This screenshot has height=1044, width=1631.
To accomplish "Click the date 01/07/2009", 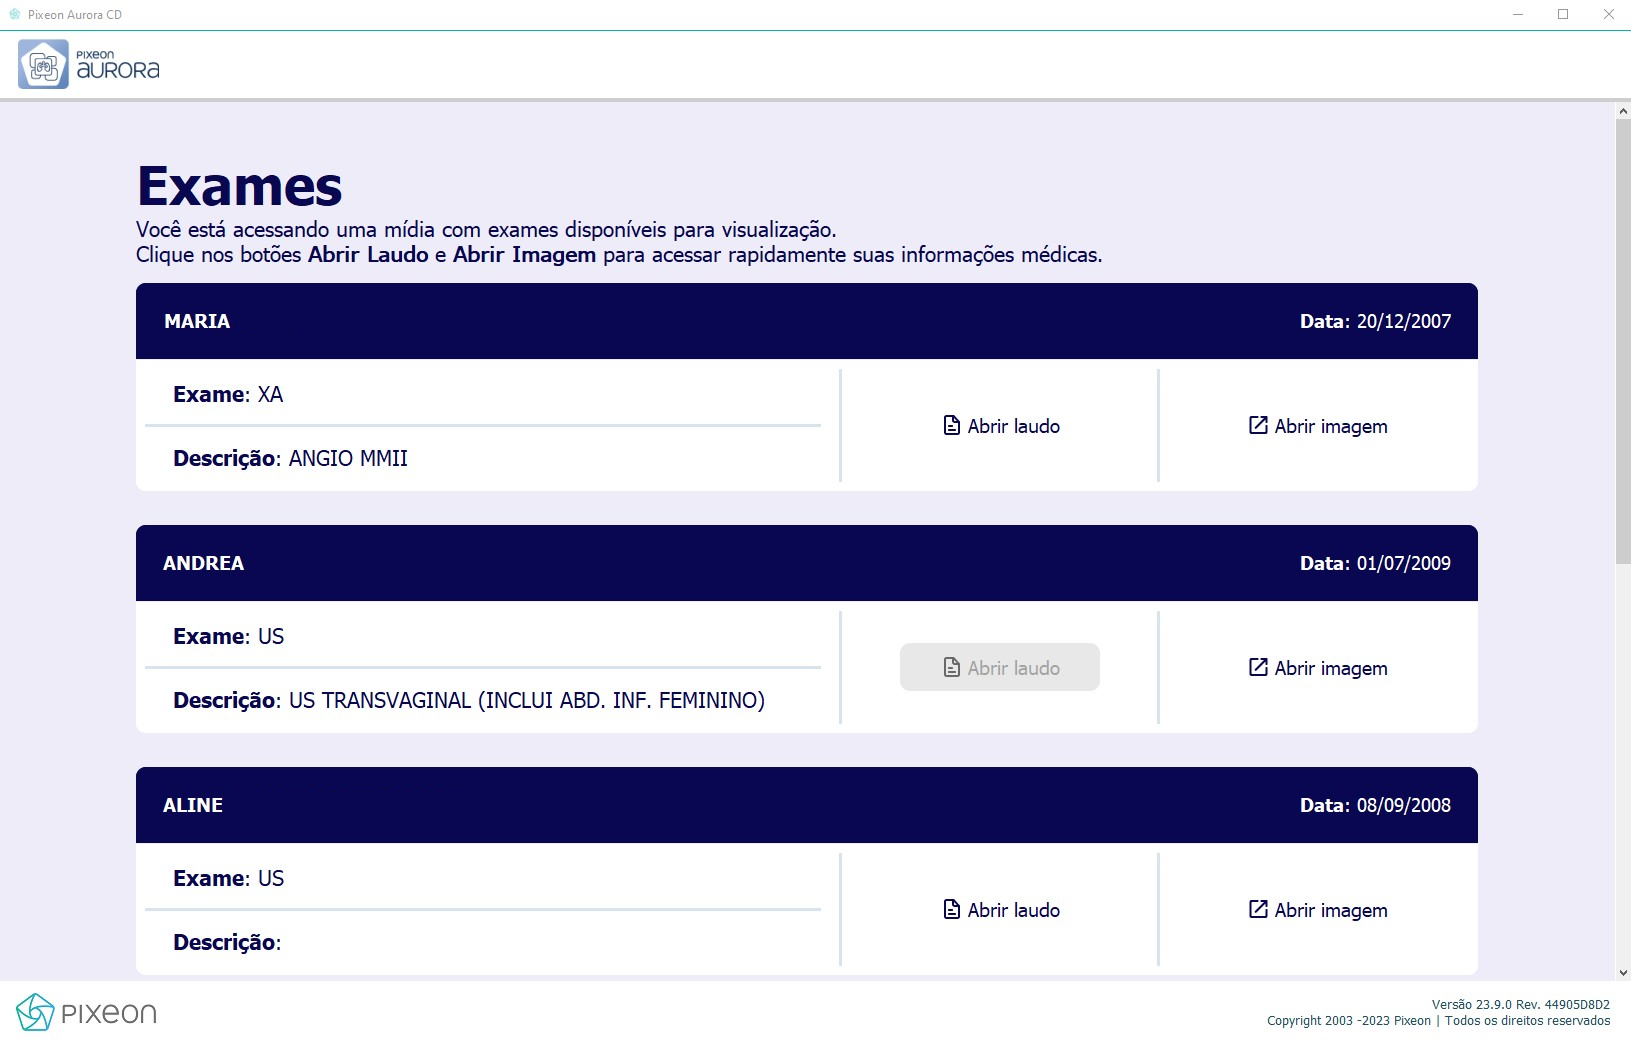I will pyautogui.click(x=1403, y=563).
